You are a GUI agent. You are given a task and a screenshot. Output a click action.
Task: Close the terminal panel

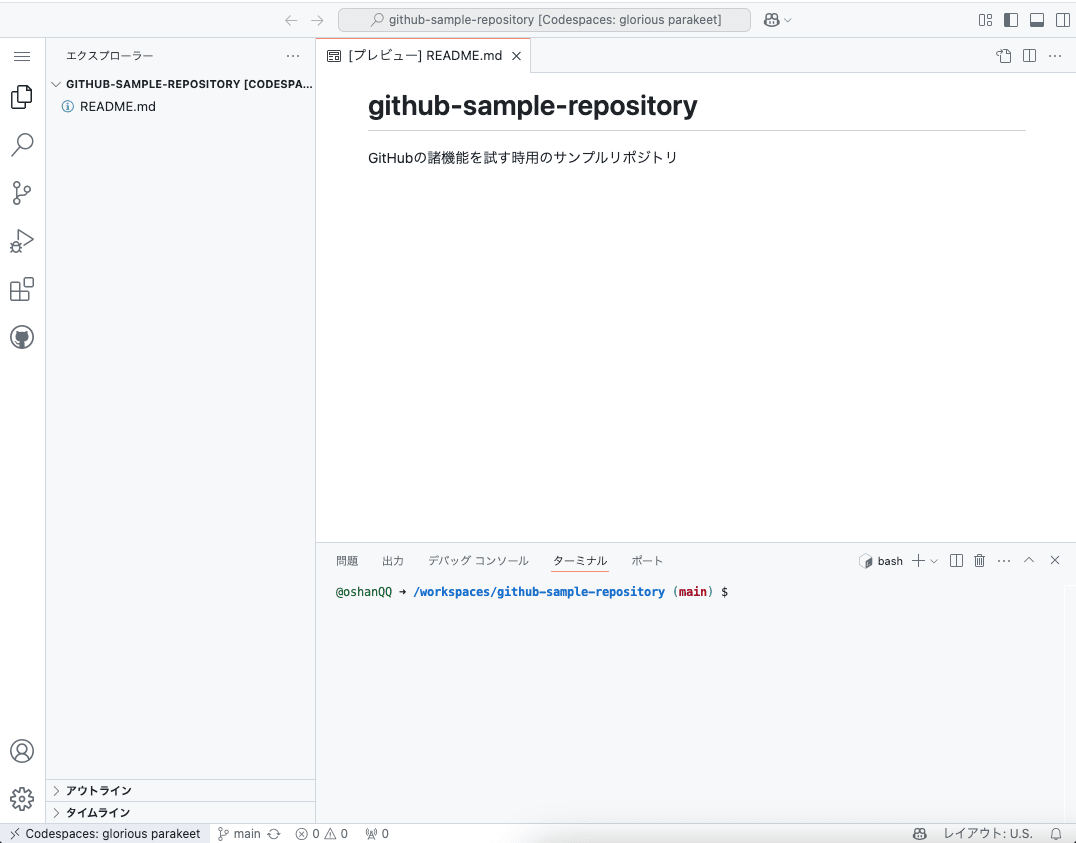tap(1055, 560)
